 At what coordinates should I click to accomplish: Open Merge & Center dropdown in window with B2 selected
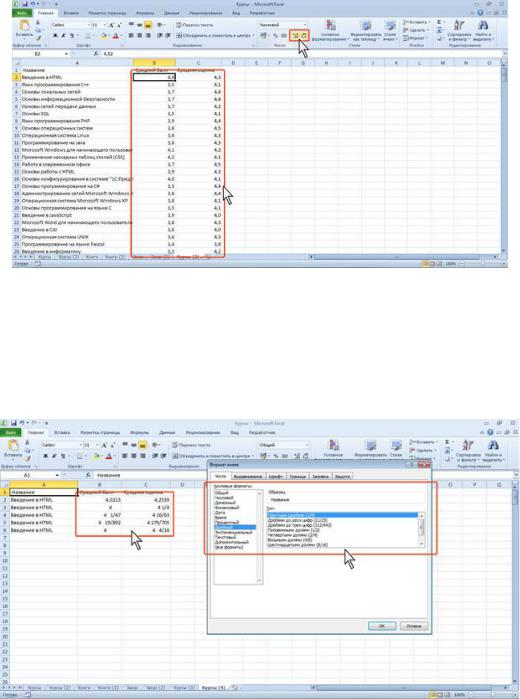(253, 35)
